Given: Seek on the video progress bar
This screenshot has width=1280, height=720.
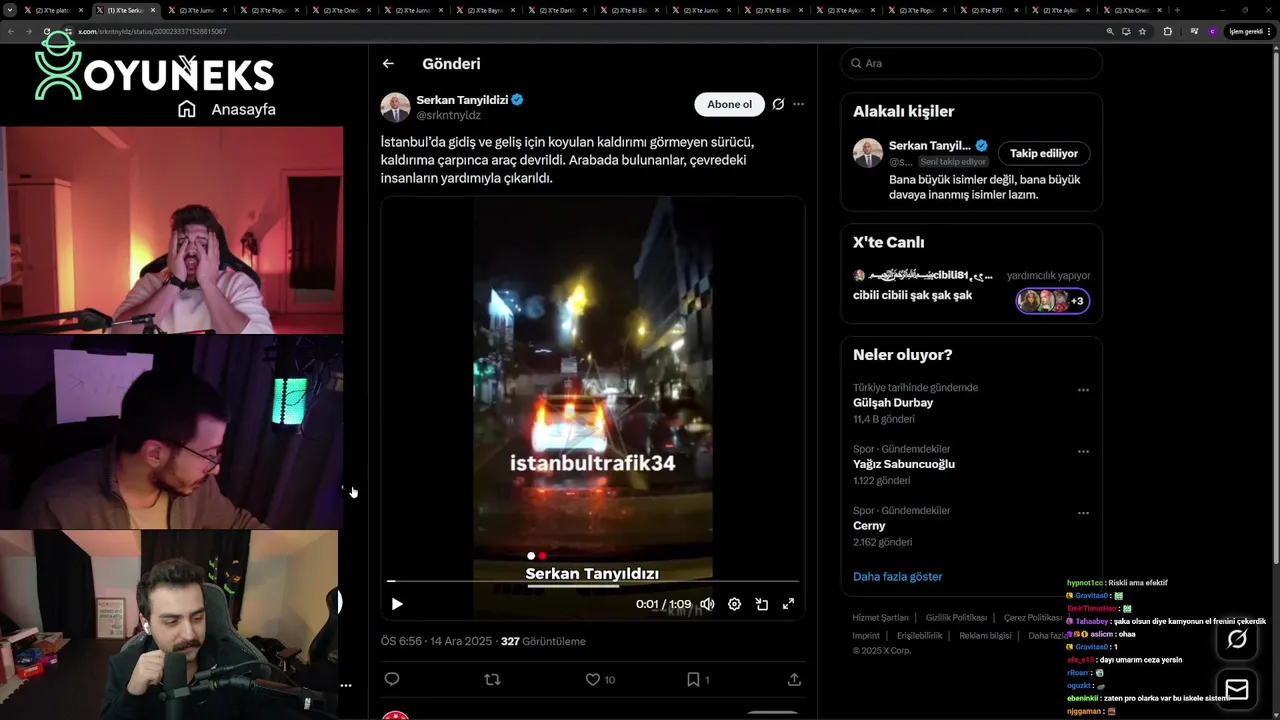Looking at the screenshot, I should (592, 581).
